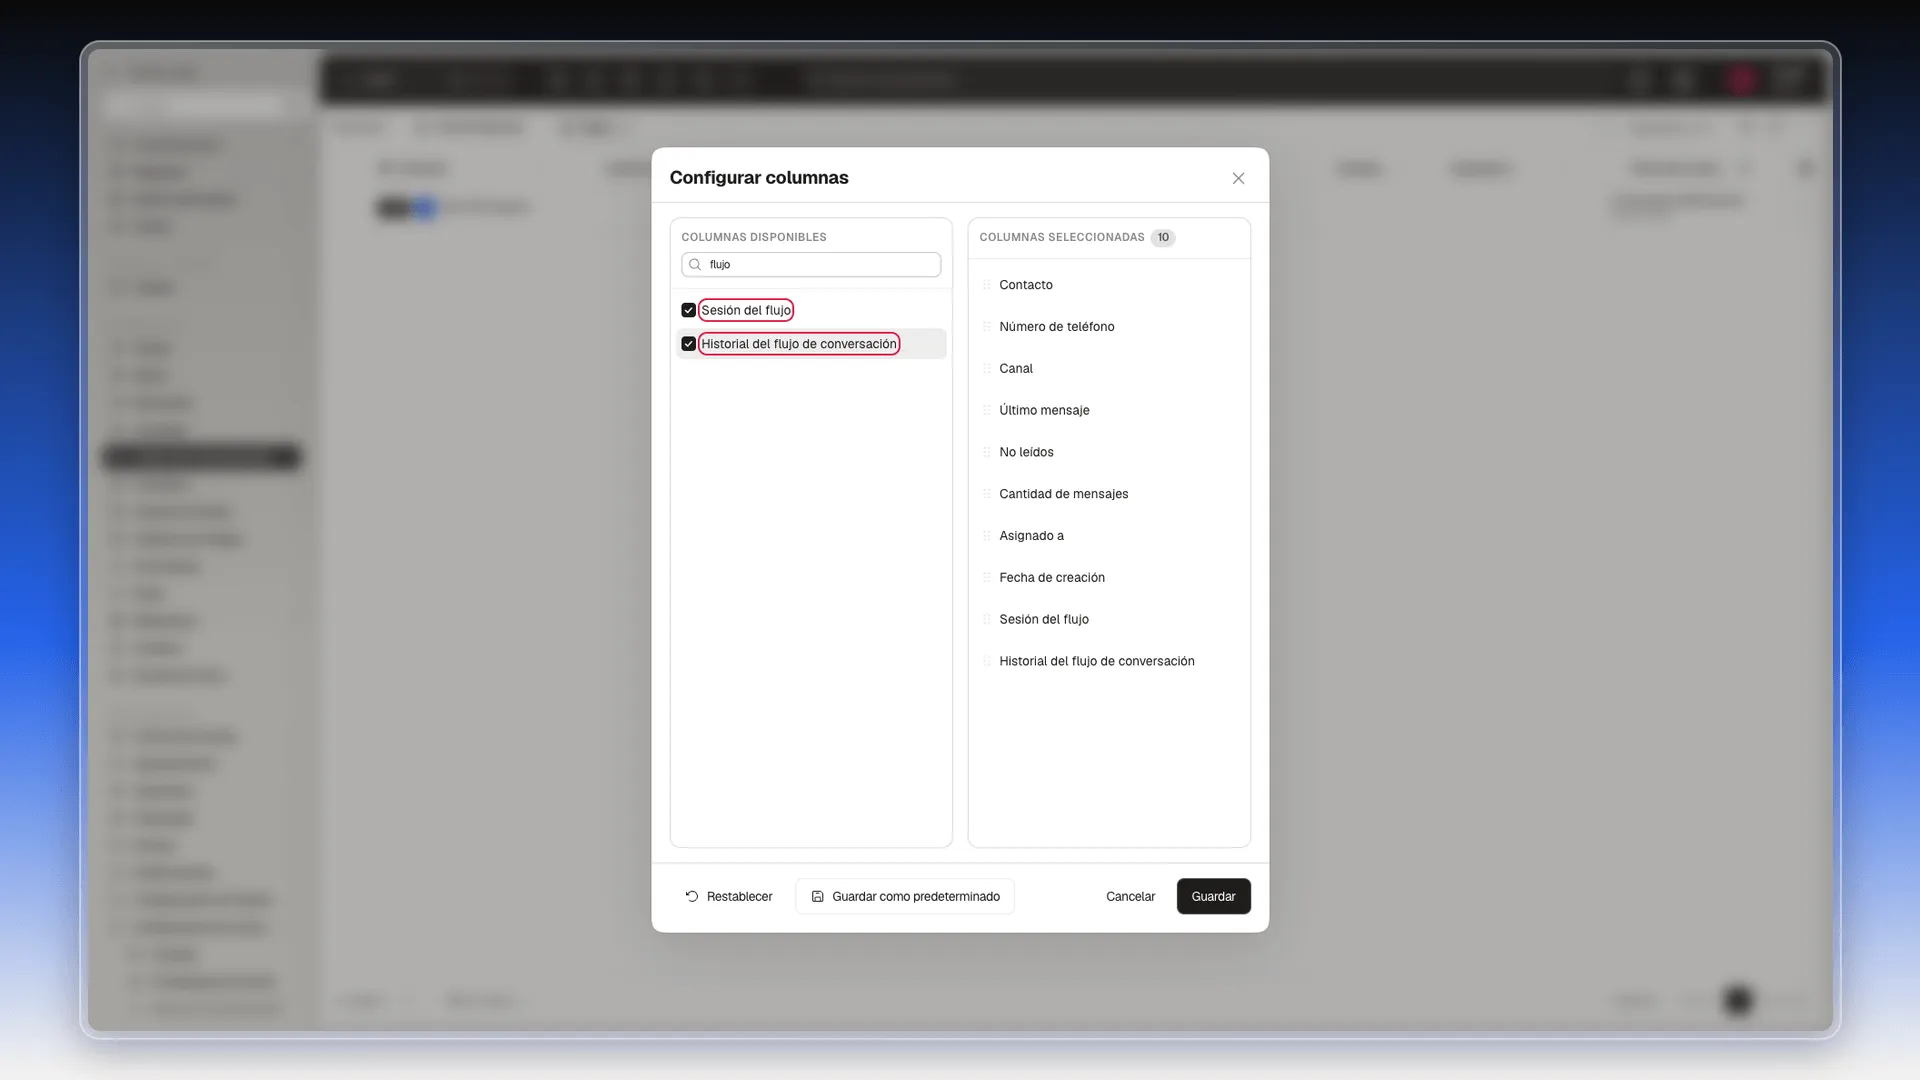Grab the drag handle next to Número de teléfono
Image resolution: width=1920 pixels, height=1080 pixels.
pyautogui.click(x=987, y=327)
